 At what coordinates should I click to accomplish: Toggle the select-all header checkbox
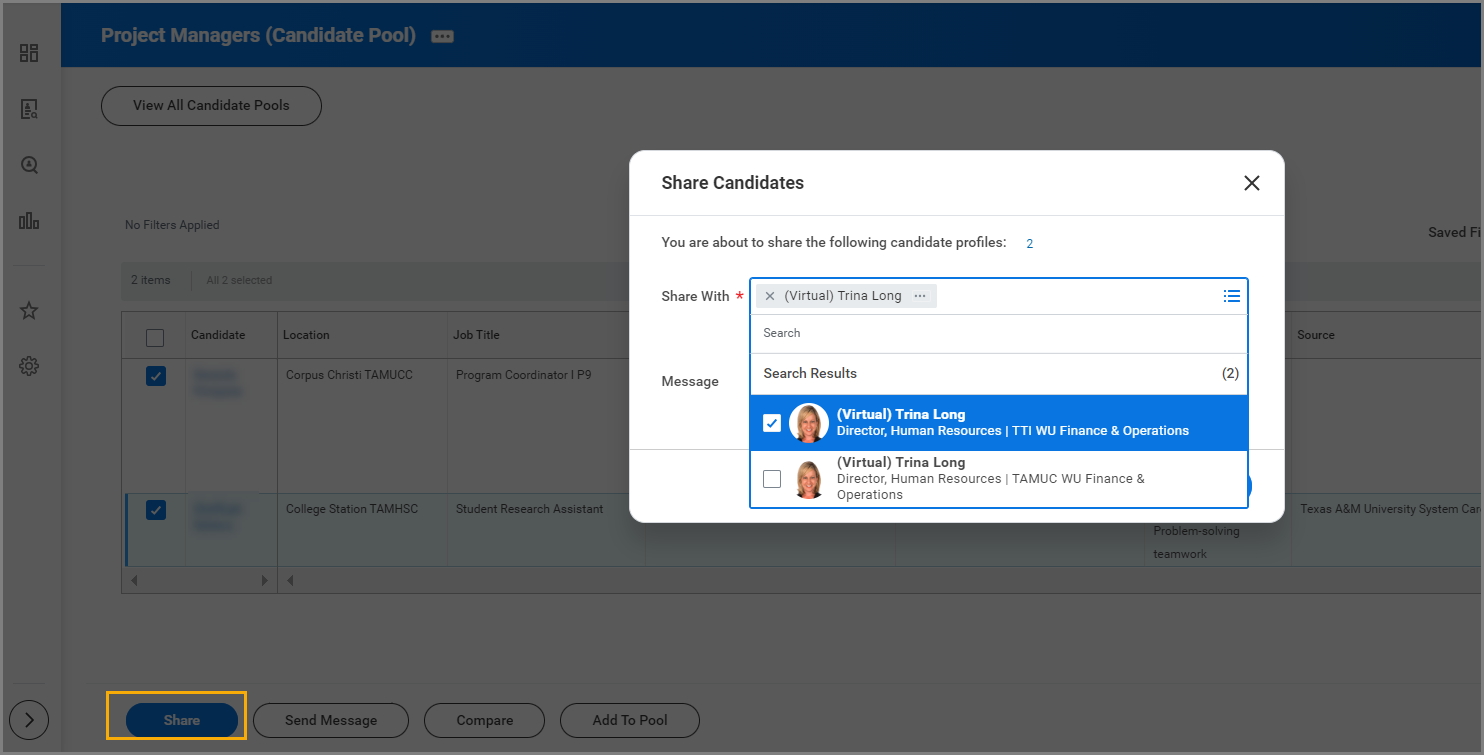155,338
